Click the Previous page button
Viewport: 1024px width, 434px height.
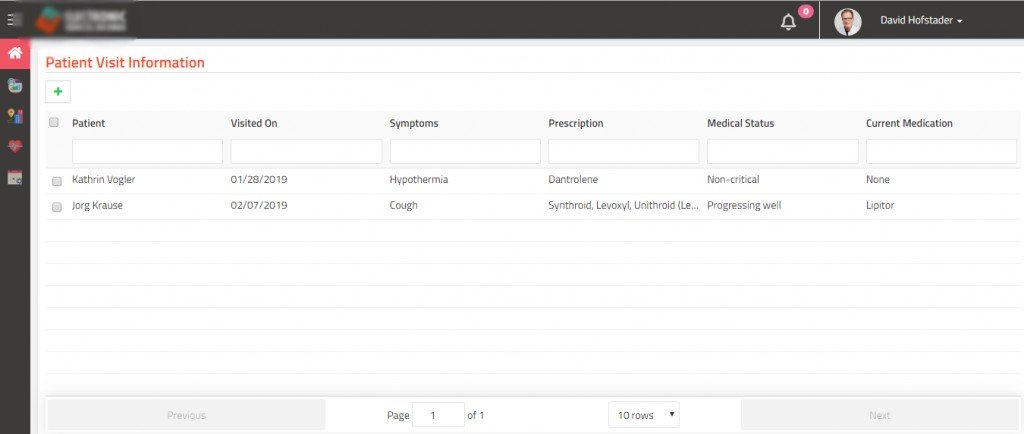(186, 415)
